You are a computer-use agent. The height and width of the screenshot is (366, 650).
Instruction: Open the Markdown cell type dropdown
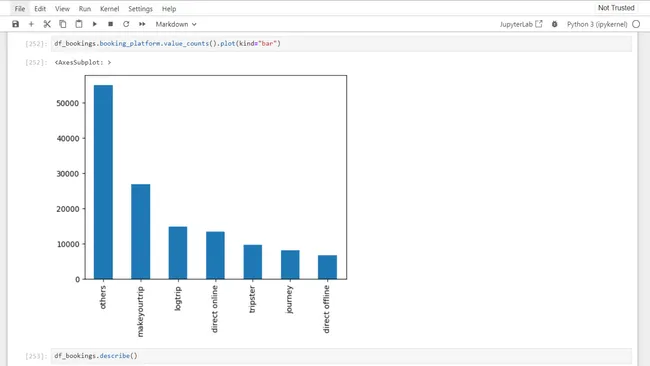click(176, 24)
